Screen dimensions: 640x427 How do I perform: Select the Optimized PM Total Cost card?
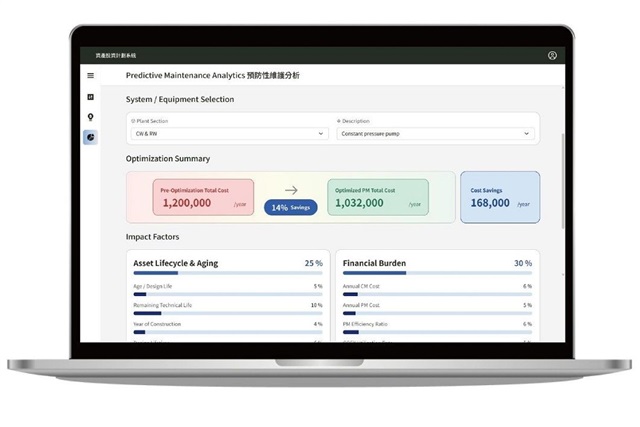[377, 197]
